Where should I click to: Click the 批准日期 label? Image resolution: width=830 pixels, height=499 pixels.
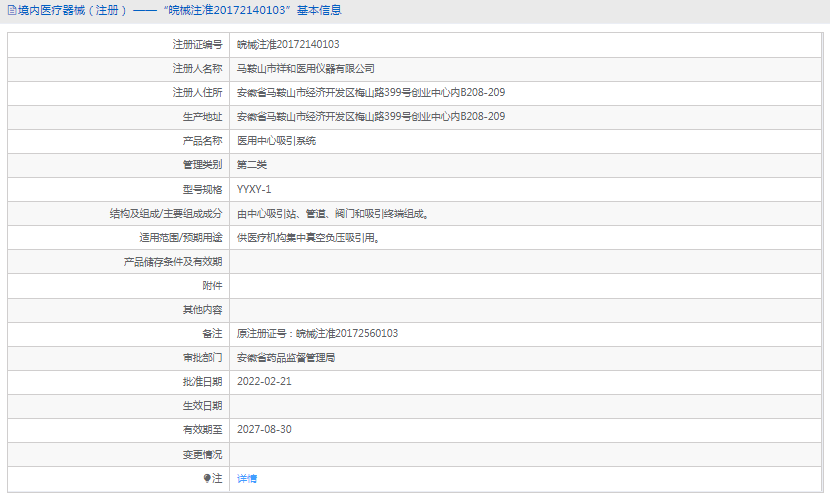tap(202, 382)
